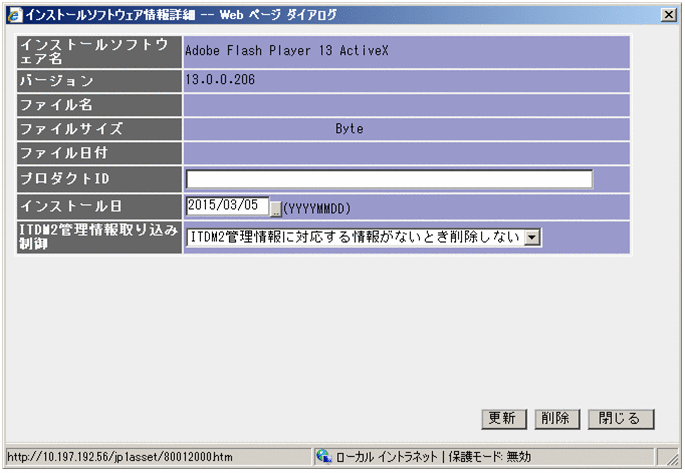Click the インストール日 date field 2015/03/05
The height and width of the screenshot is (473, 685).
tap(227, 205)
